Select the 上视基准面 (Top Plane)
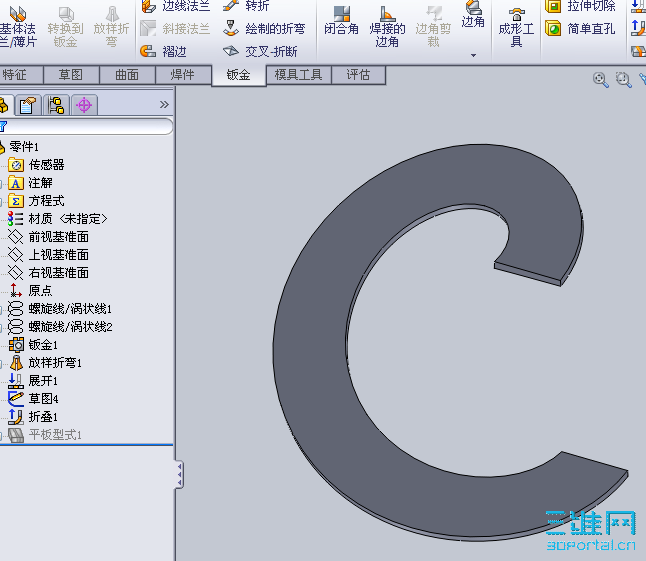The image size is (646, 561). click(x=49, y=255)
